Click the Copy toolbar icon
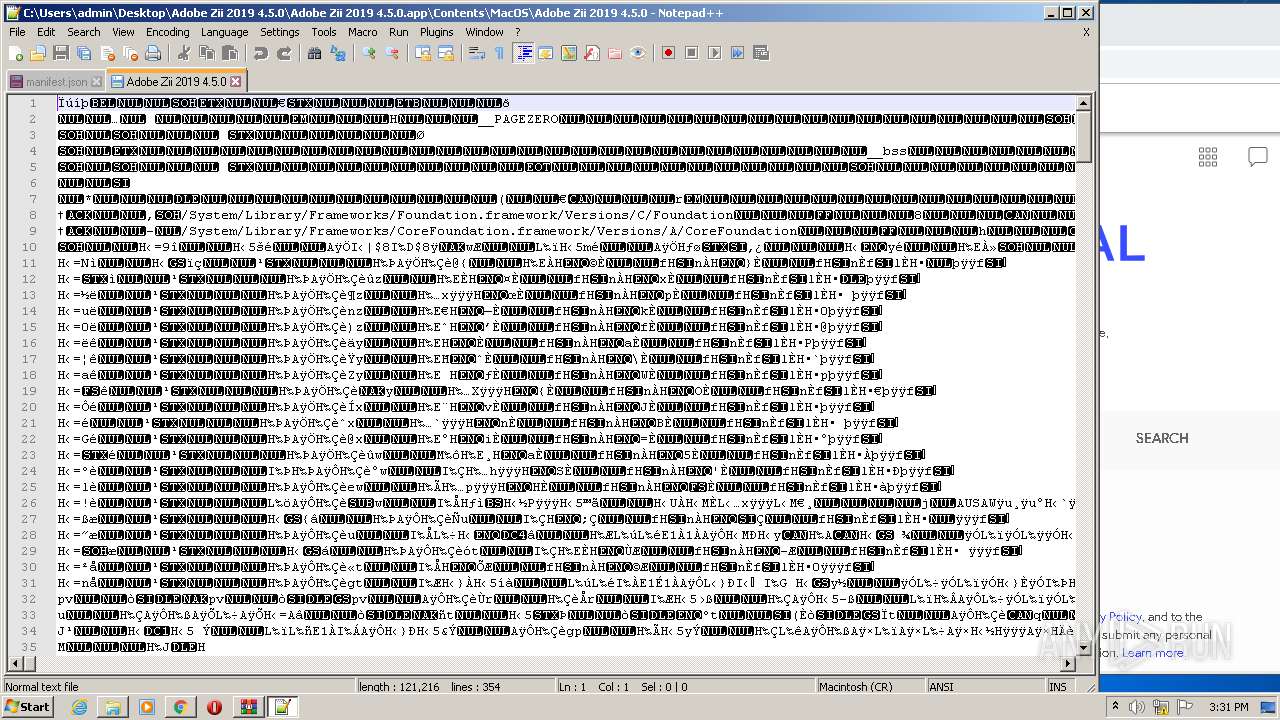 206,53
